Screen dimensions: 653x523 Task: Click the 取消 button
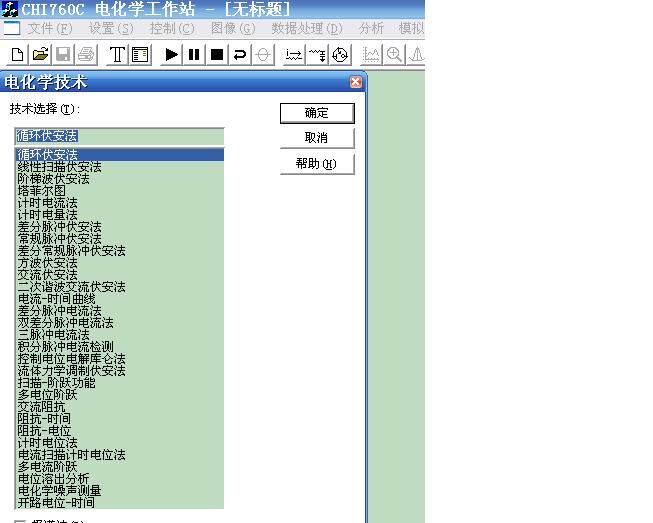(x=317, y=138)
